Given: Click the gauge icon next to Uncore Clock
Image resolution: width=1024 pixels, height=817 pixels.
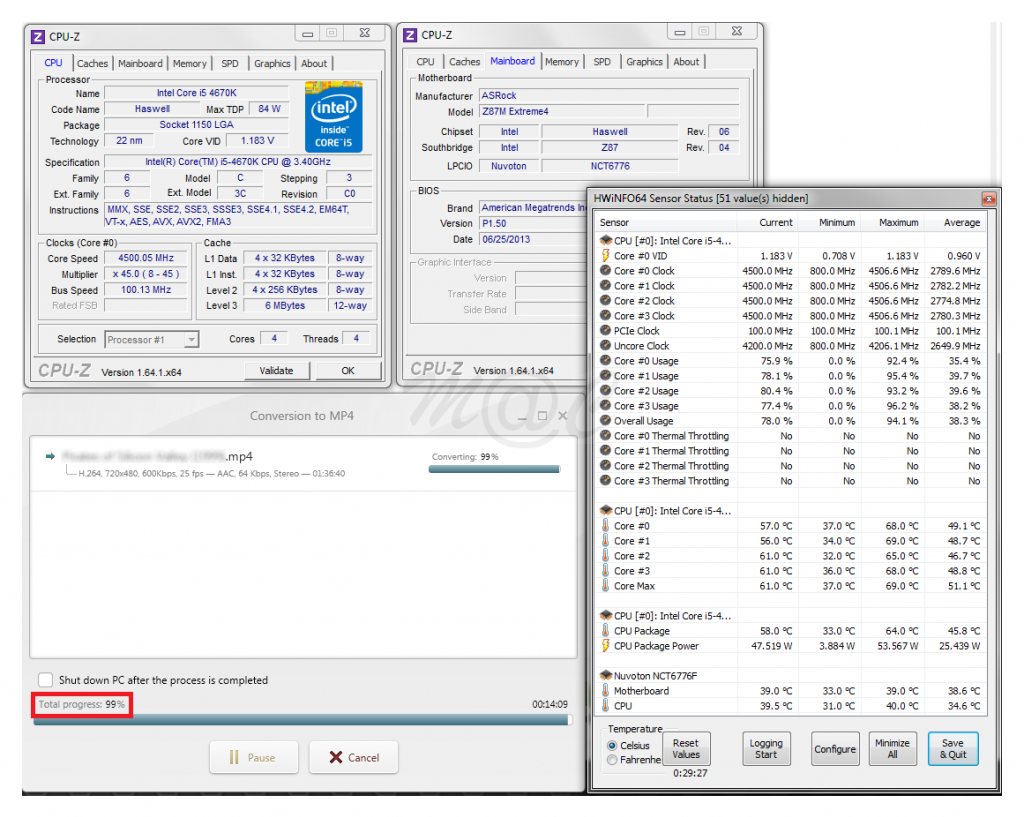Looking at the screenshot, I should point(605,346).
